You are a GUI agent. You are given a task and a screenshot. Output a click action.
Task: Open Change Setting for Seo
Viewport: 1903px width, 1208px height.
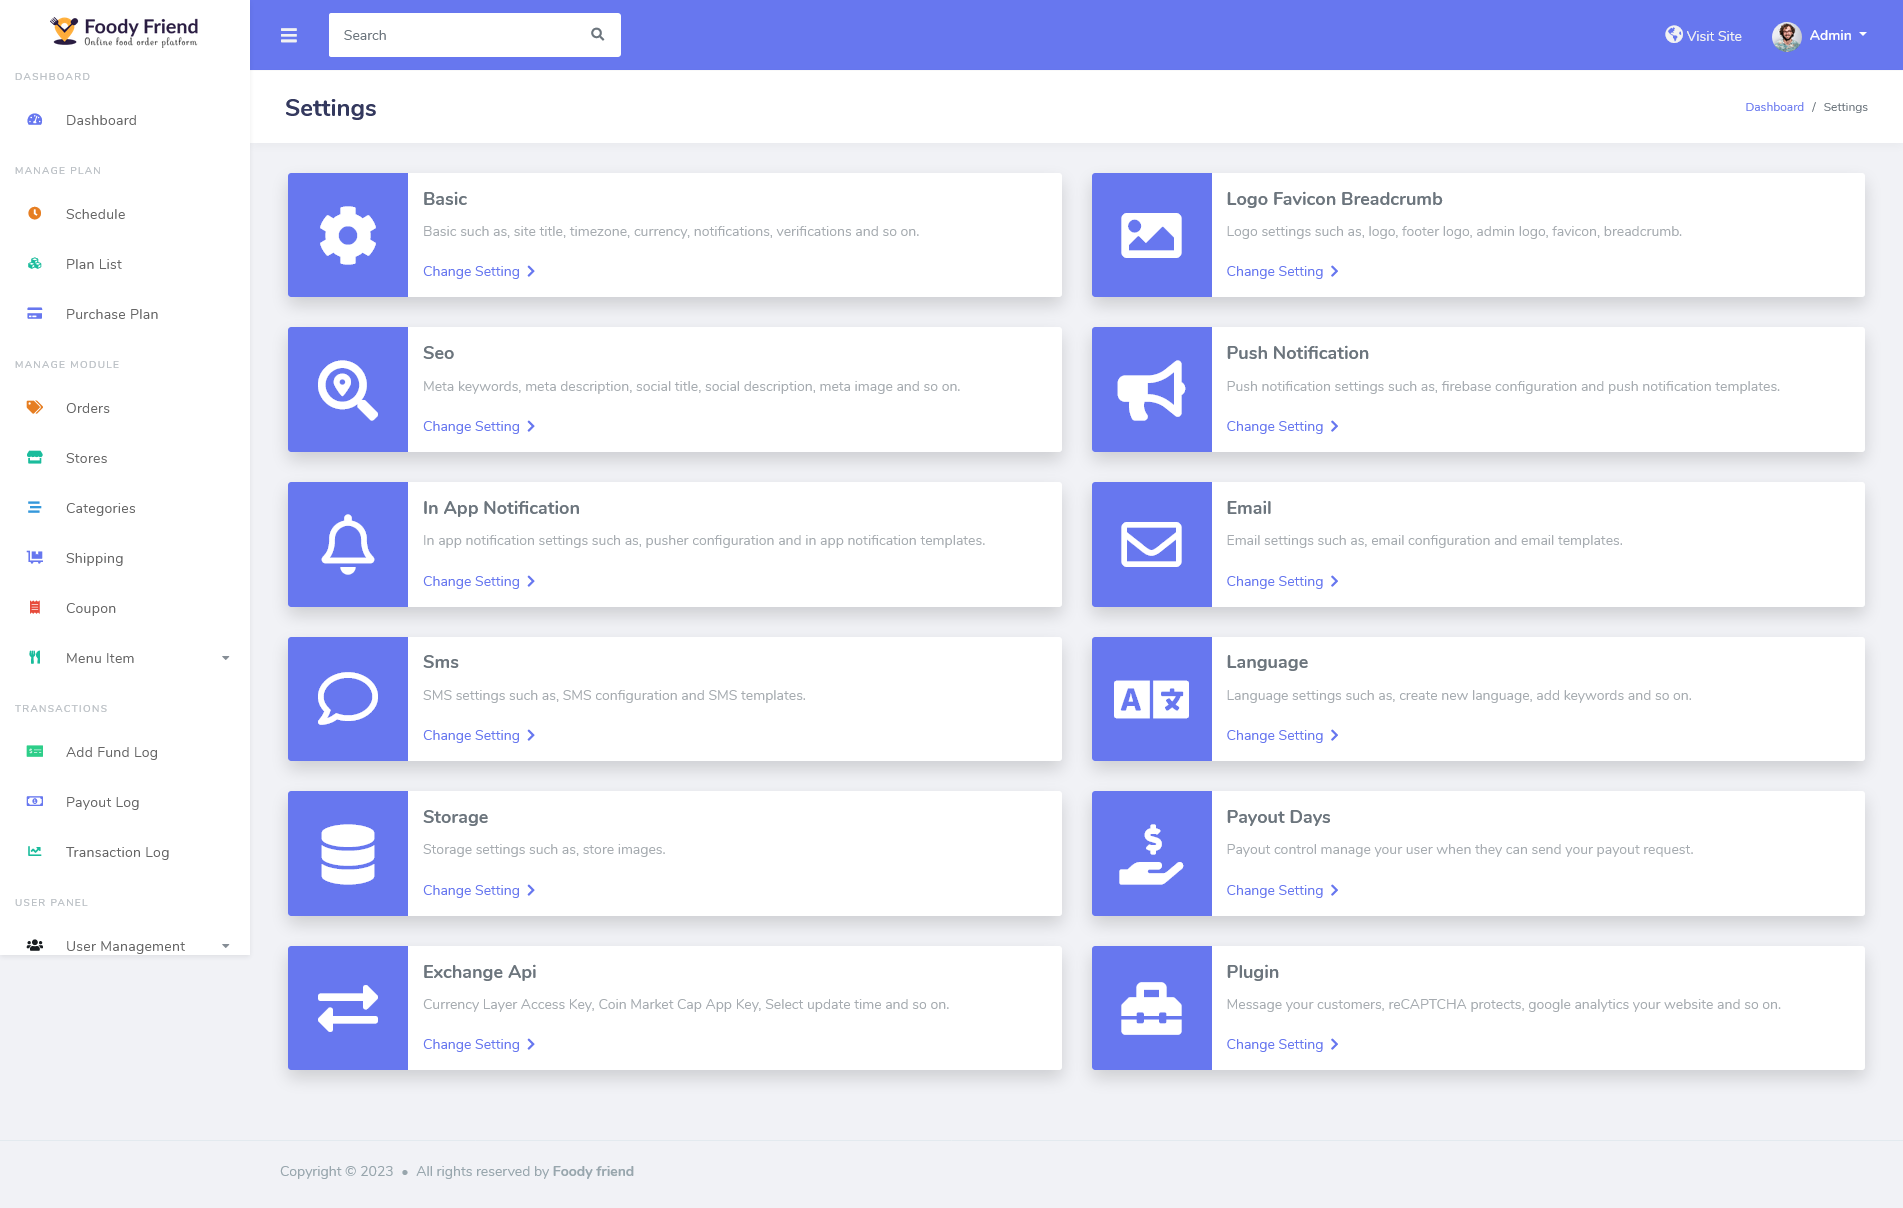tap(479, 426)
